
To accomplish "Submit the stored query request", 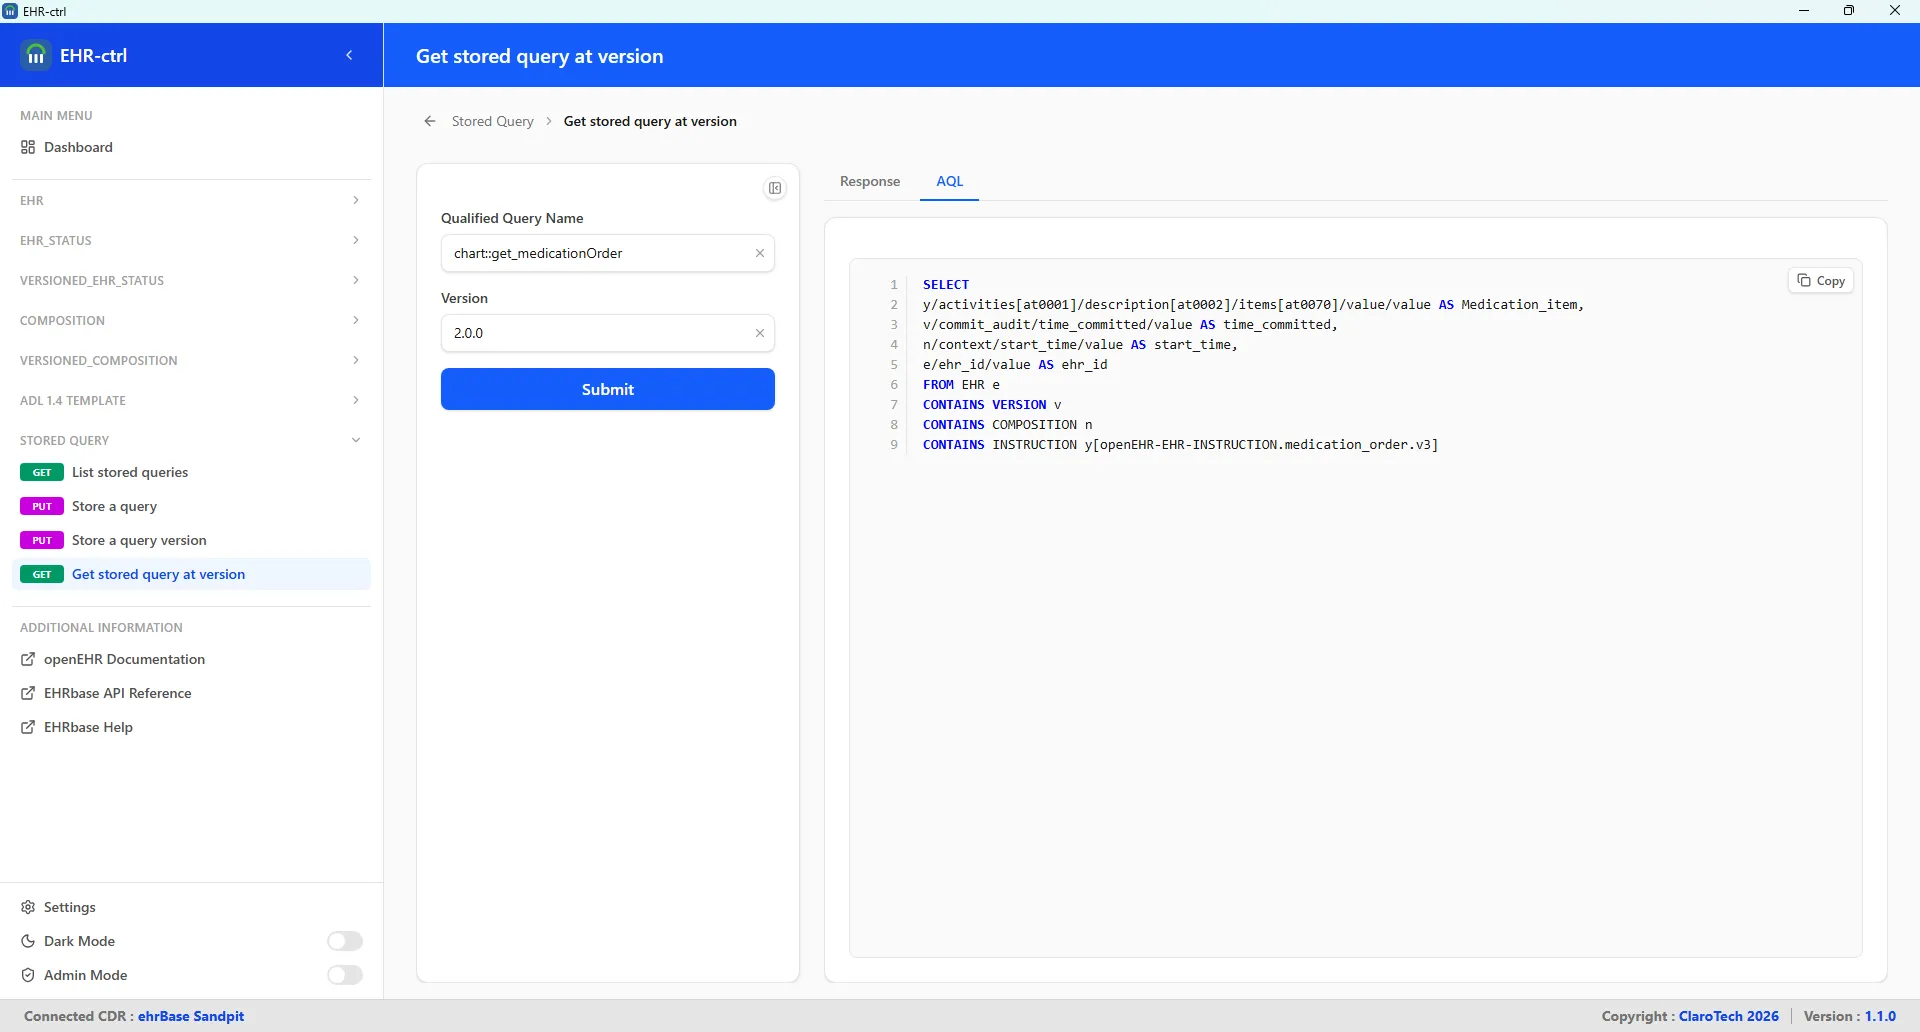I will click(608, 389).
